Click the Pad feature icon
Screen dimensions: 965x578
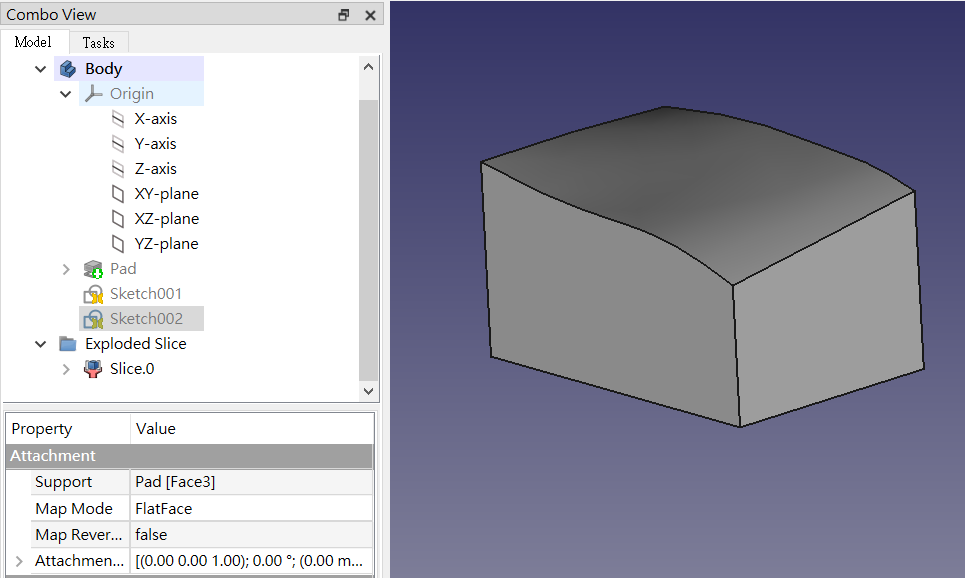coord(93,269)
